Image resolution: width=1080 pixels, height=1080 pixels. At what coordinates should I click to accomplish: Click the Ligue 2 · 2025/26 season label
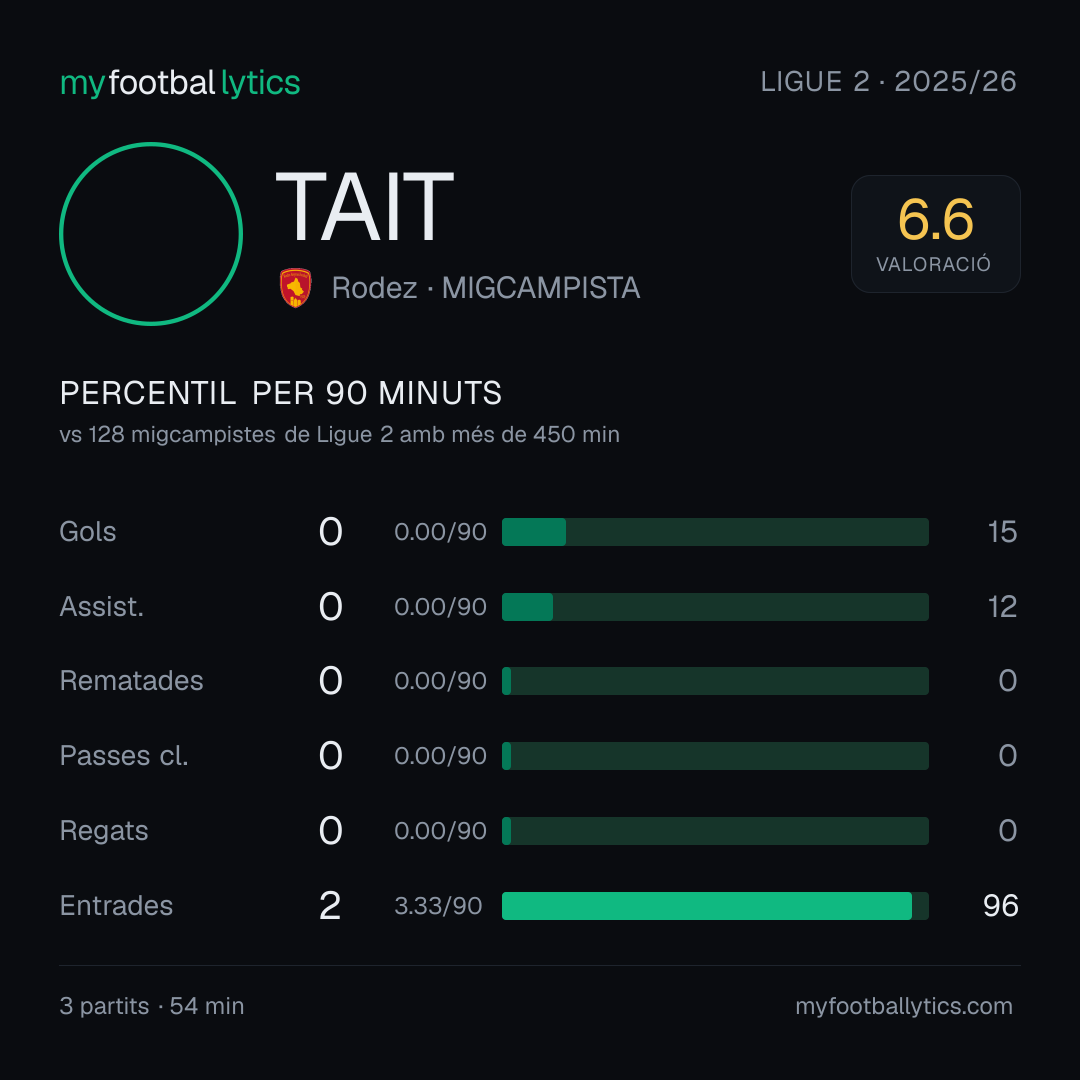pos(889,82)
